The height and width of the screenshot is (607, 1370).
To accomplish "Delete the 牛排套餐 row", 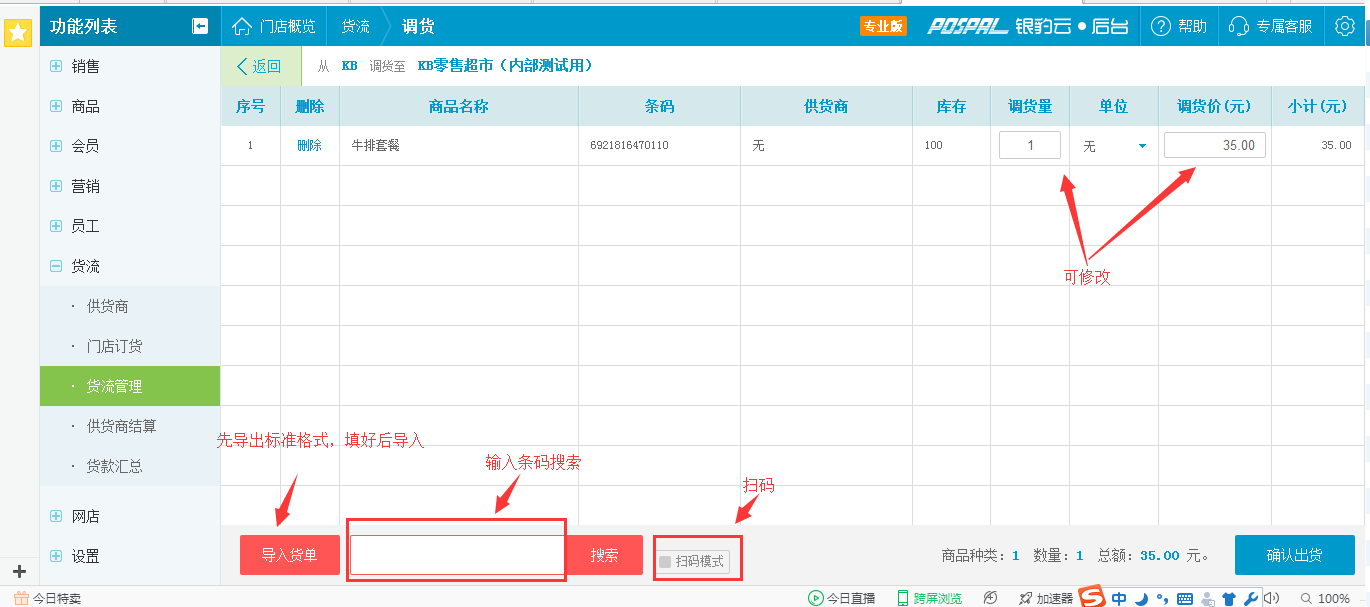I will tap(309, 146).
